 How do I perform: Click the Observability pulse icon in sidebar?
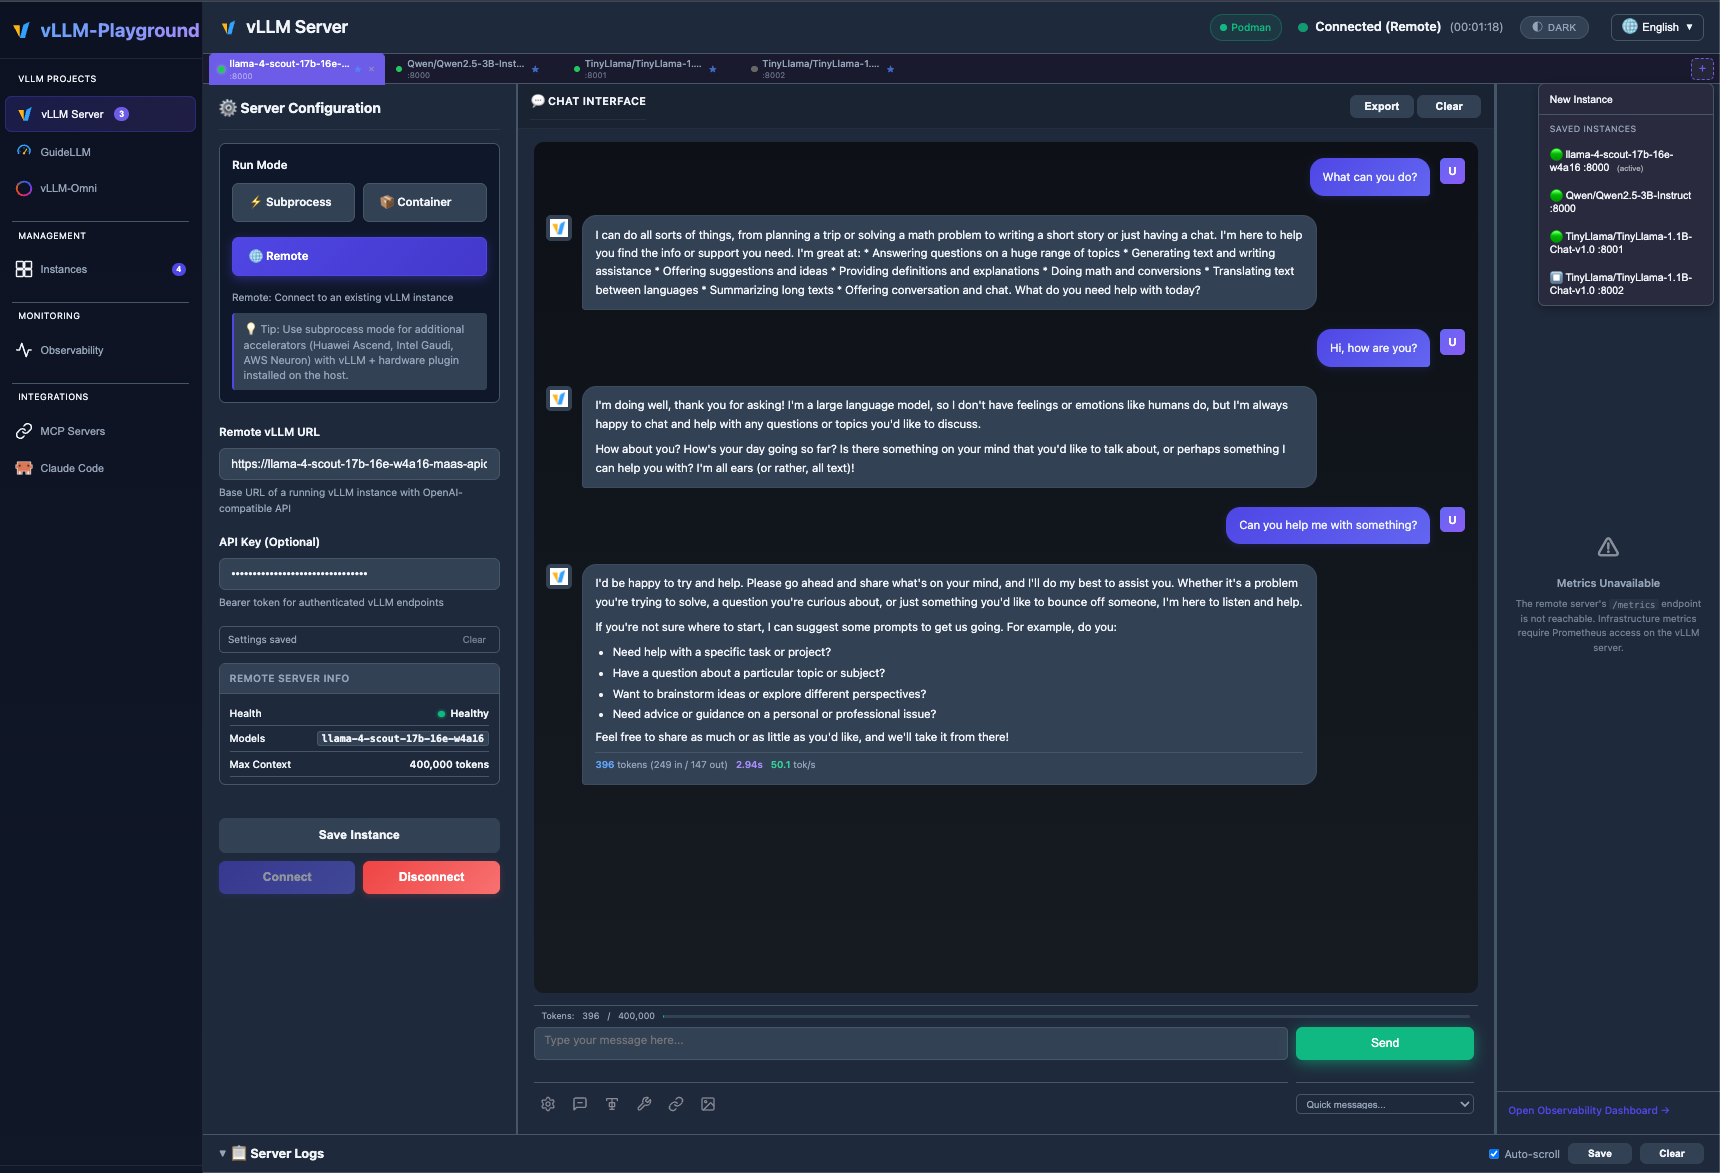[24, 350]
